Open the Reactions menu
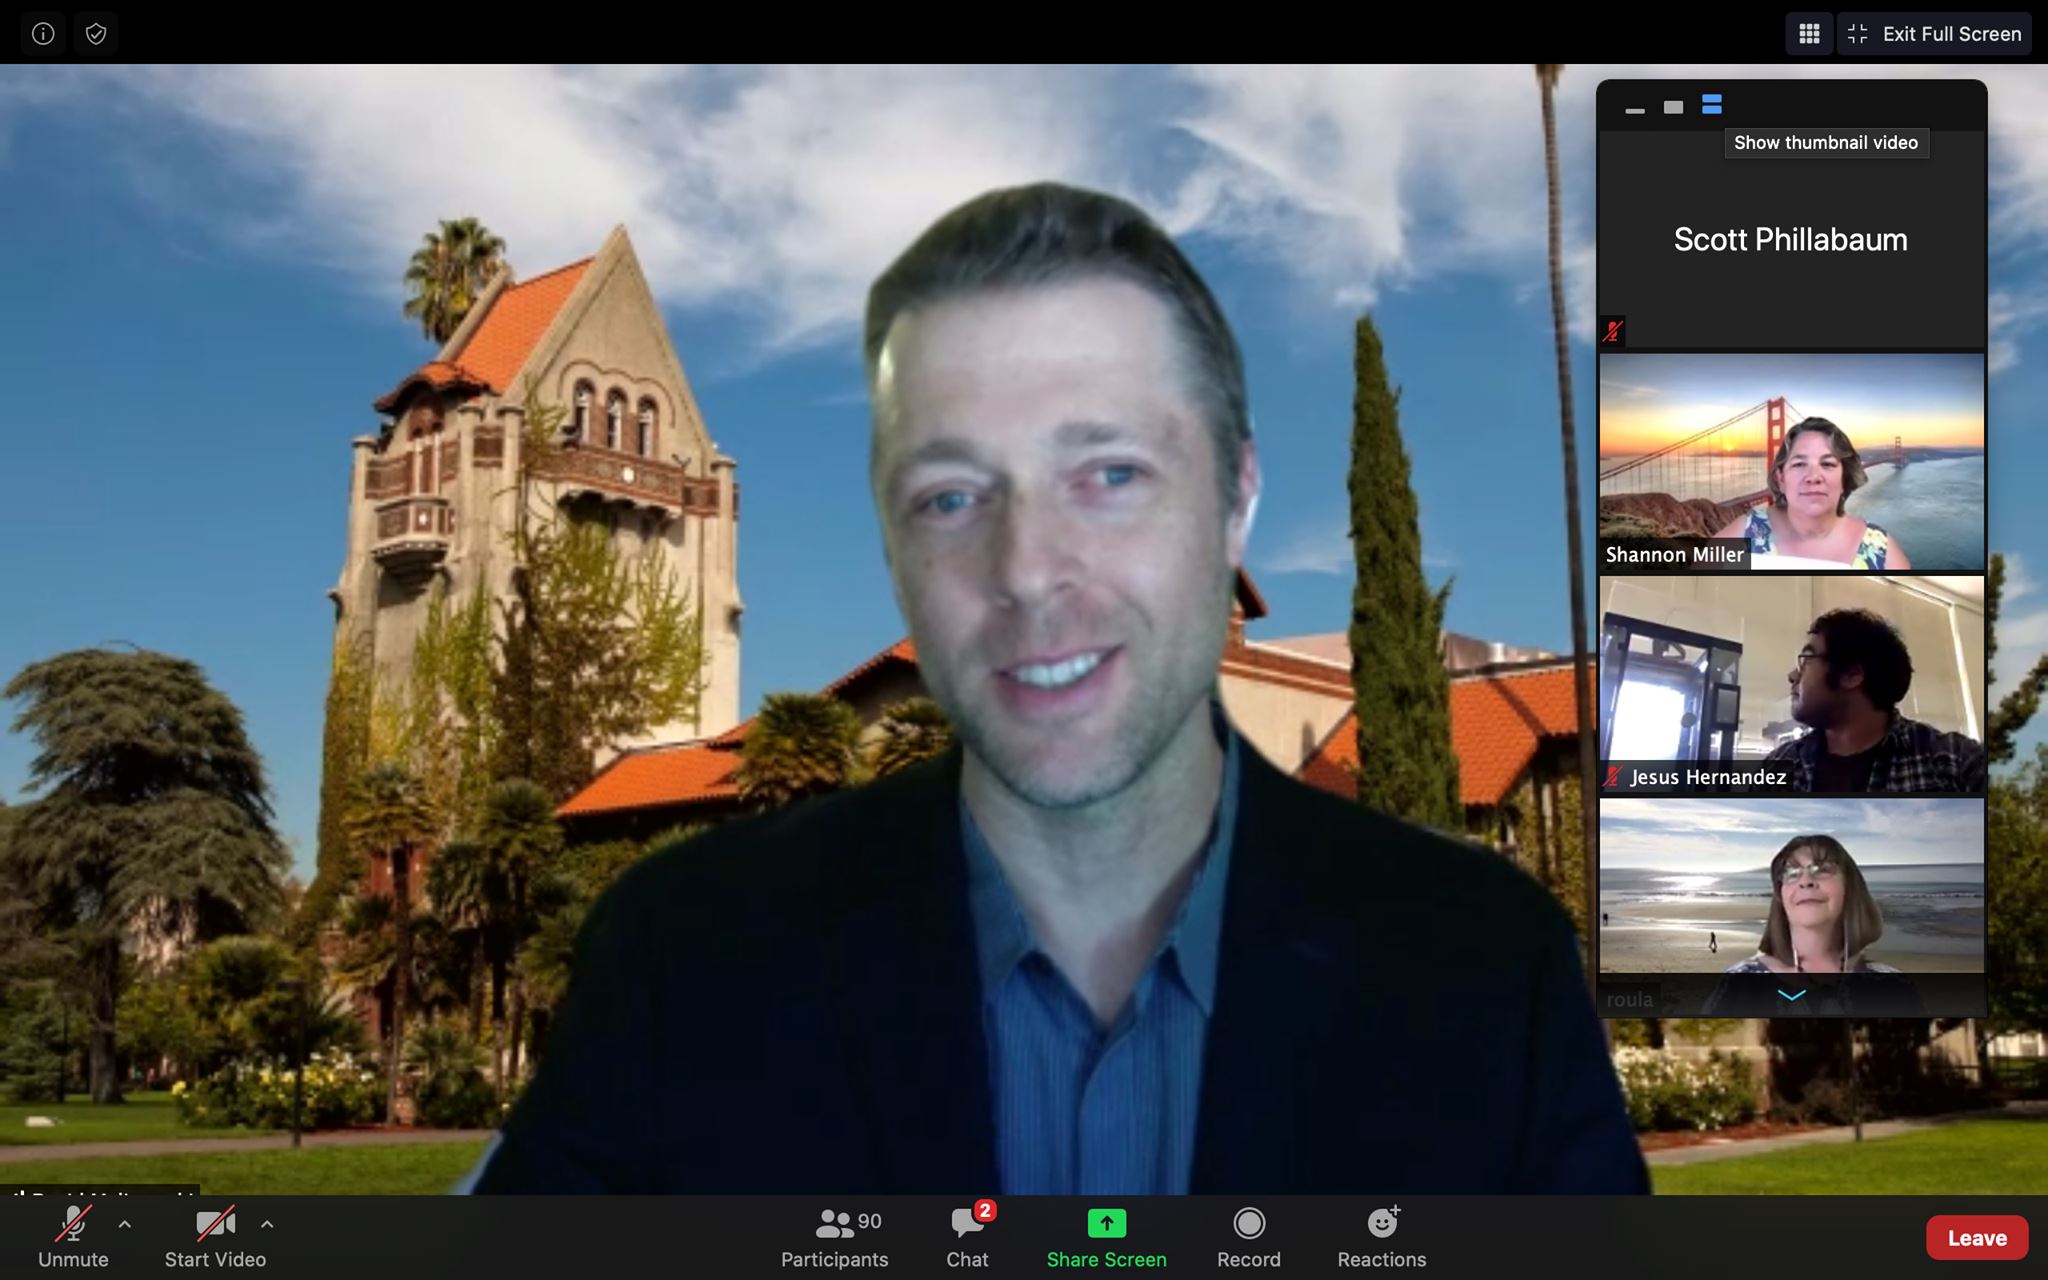The height and width of the screenshot is (1280, 2048). (x=1382, y=1237)
